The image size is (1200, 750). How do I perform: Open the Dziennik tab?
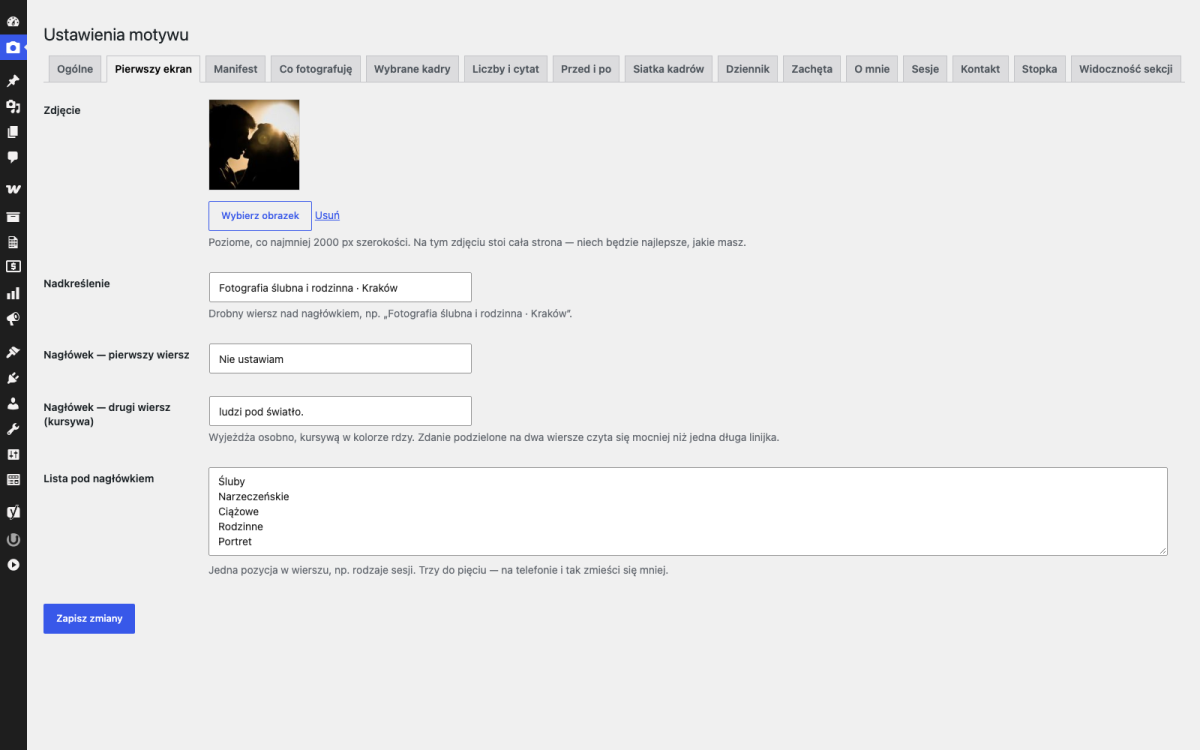tap(747, 69)
